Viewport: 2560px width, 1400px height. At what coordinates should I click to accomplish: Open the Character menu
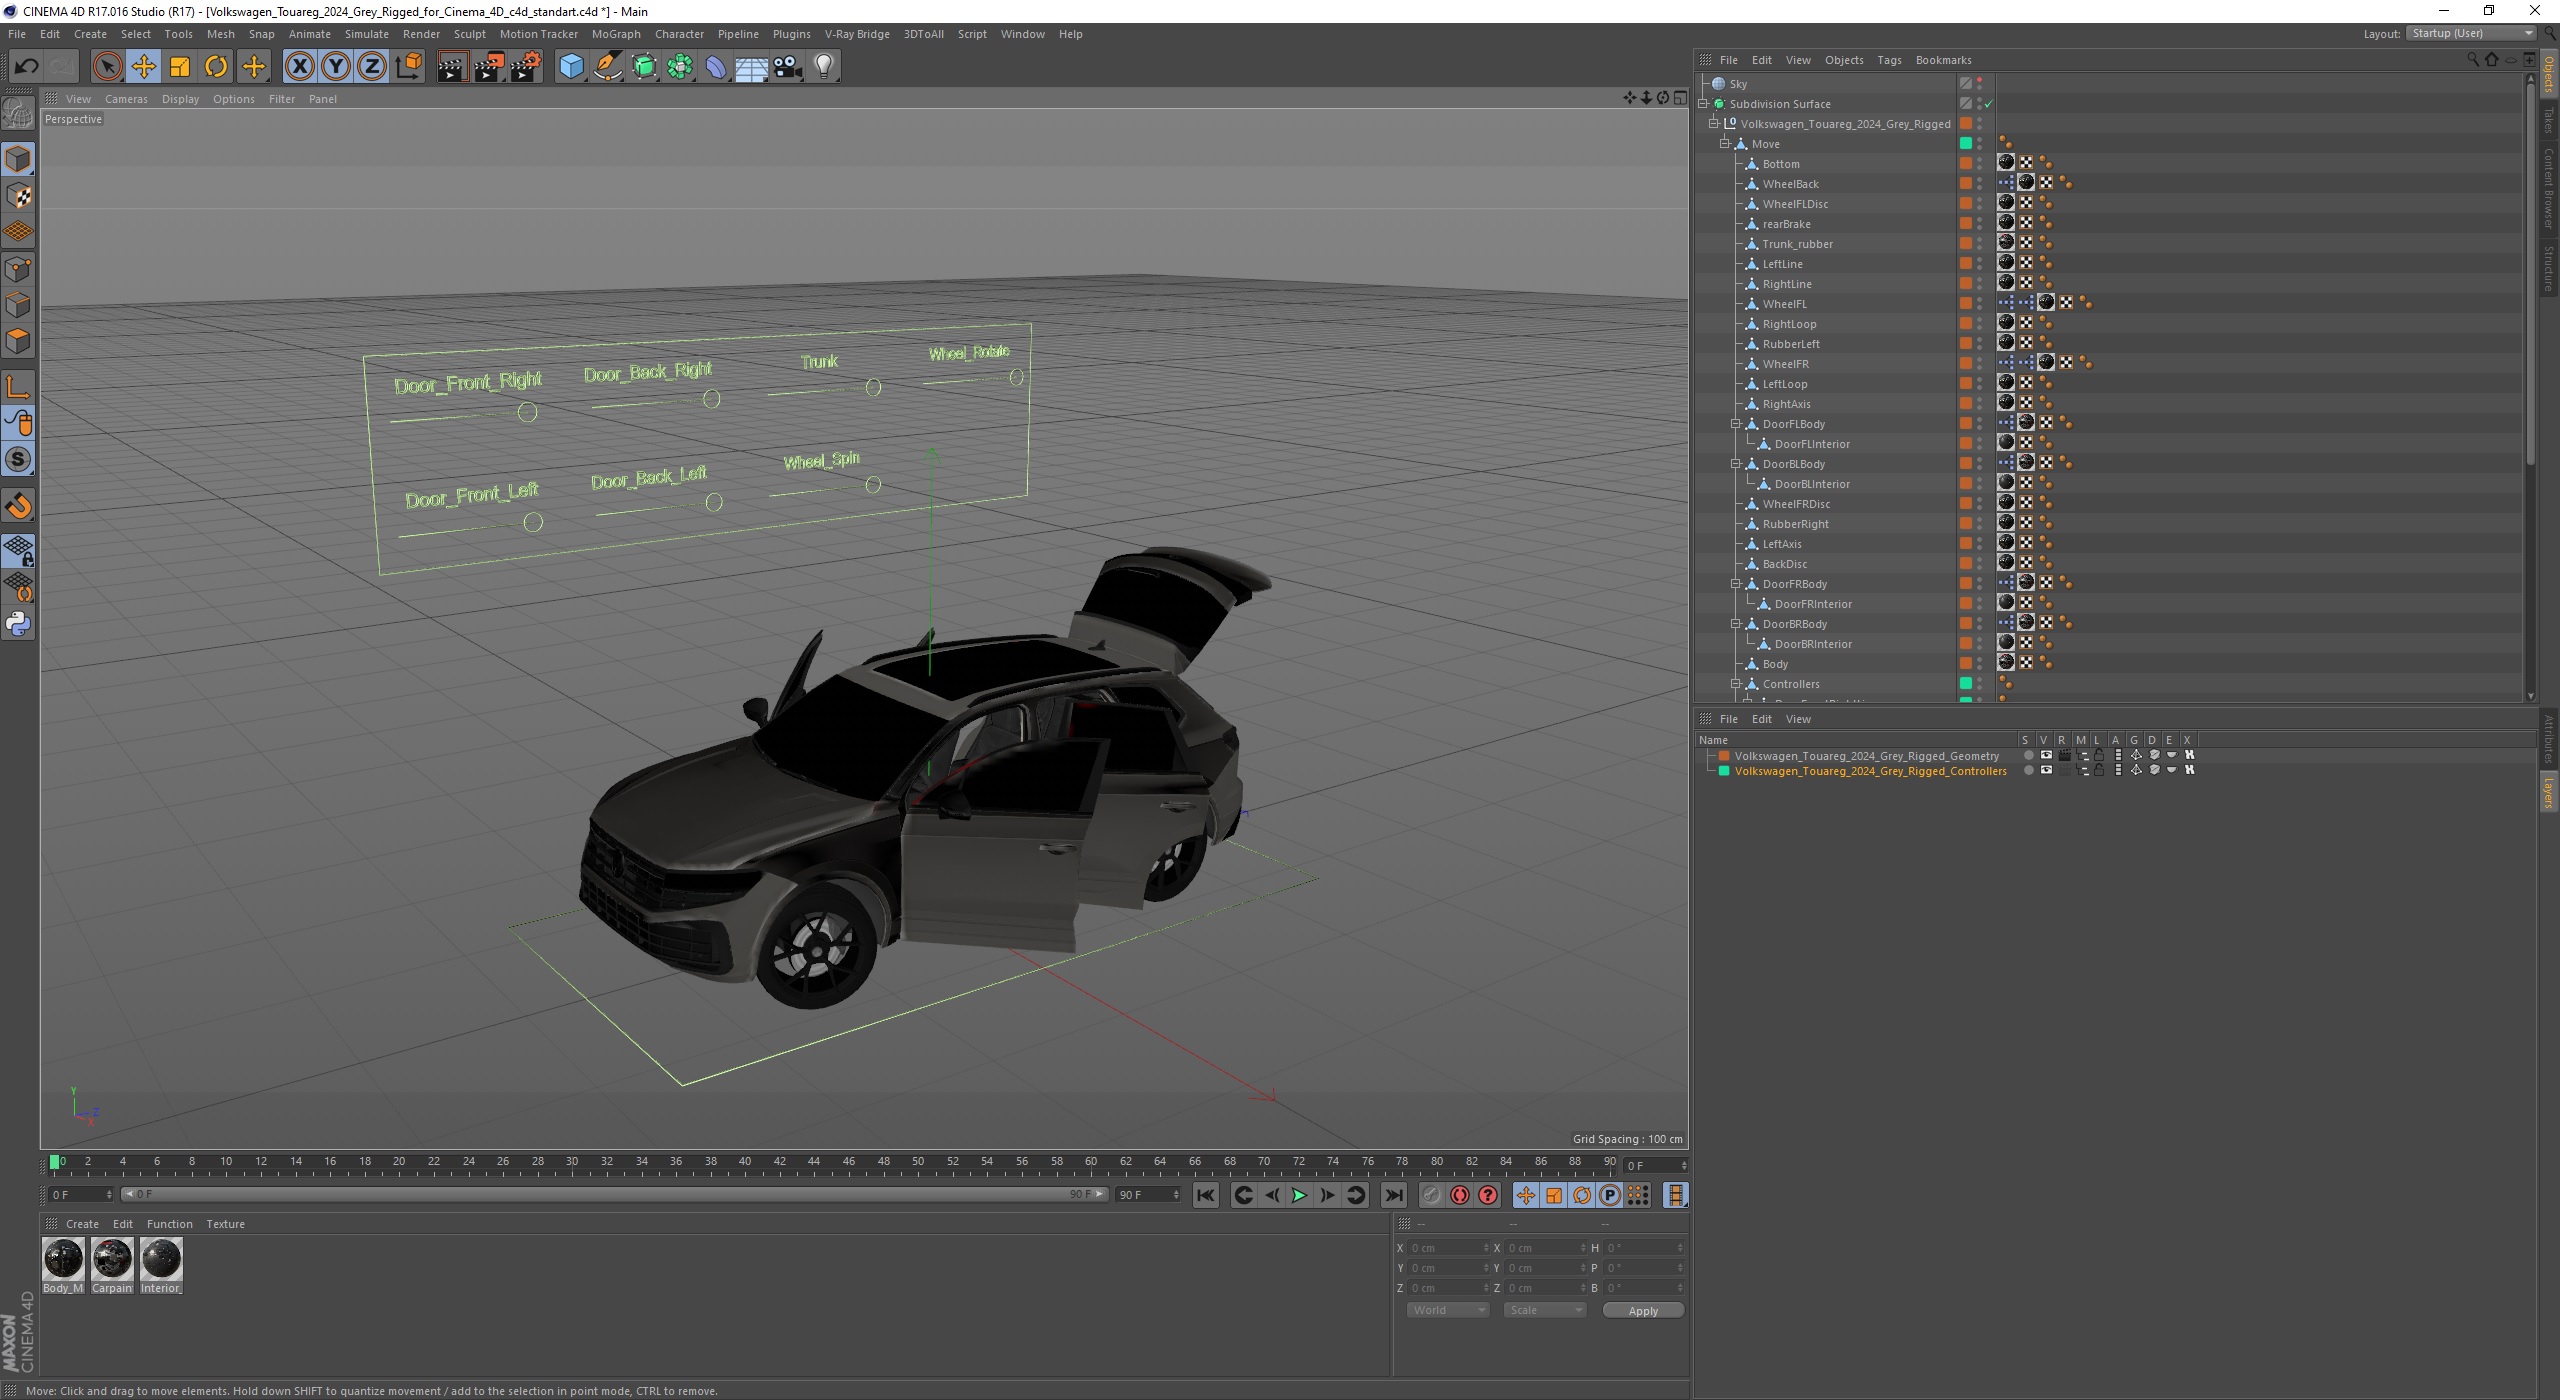click(x=679, y=34)
